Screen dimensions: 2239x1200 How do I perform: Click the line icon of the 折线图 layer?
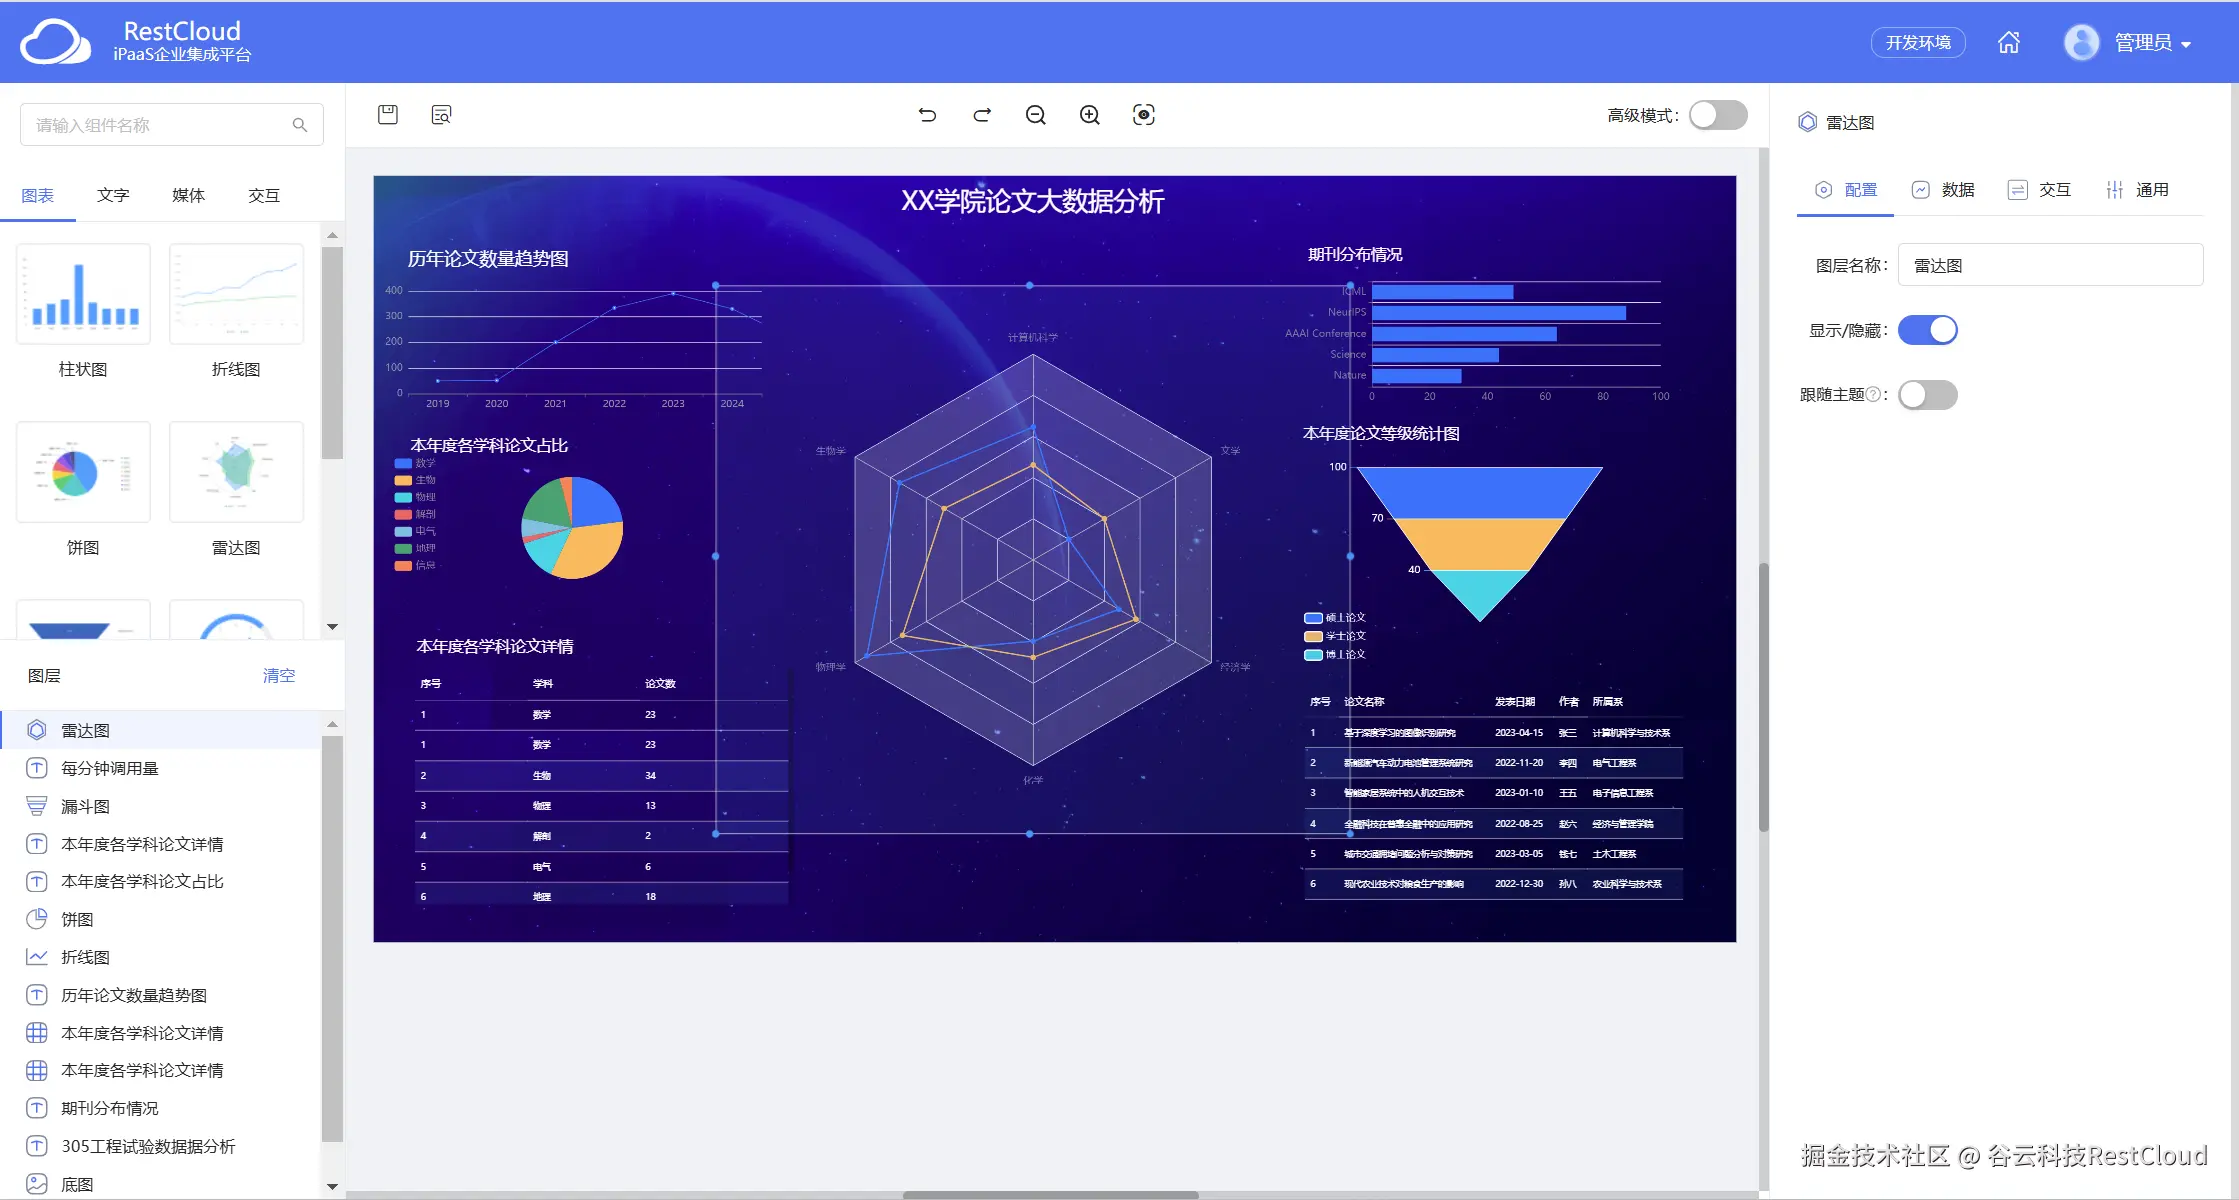pos(37,957)
